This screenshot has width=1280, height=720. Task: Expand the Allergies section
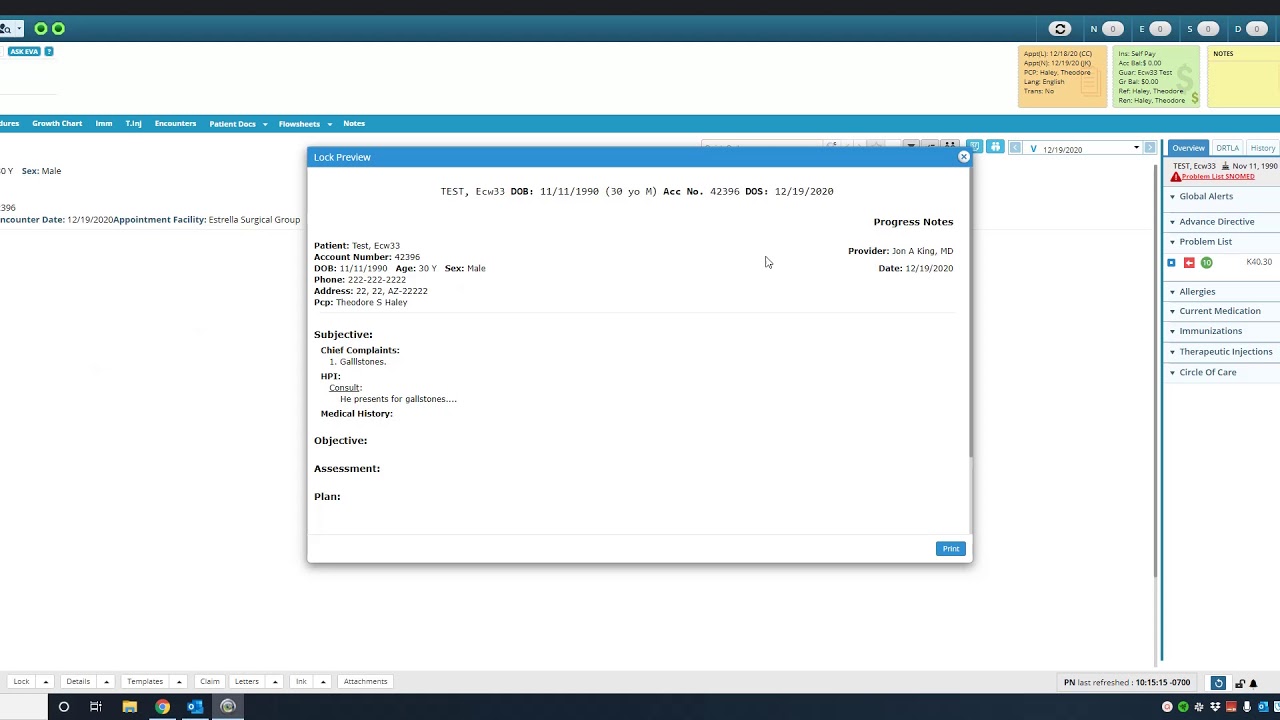(x=1172, y=292)
